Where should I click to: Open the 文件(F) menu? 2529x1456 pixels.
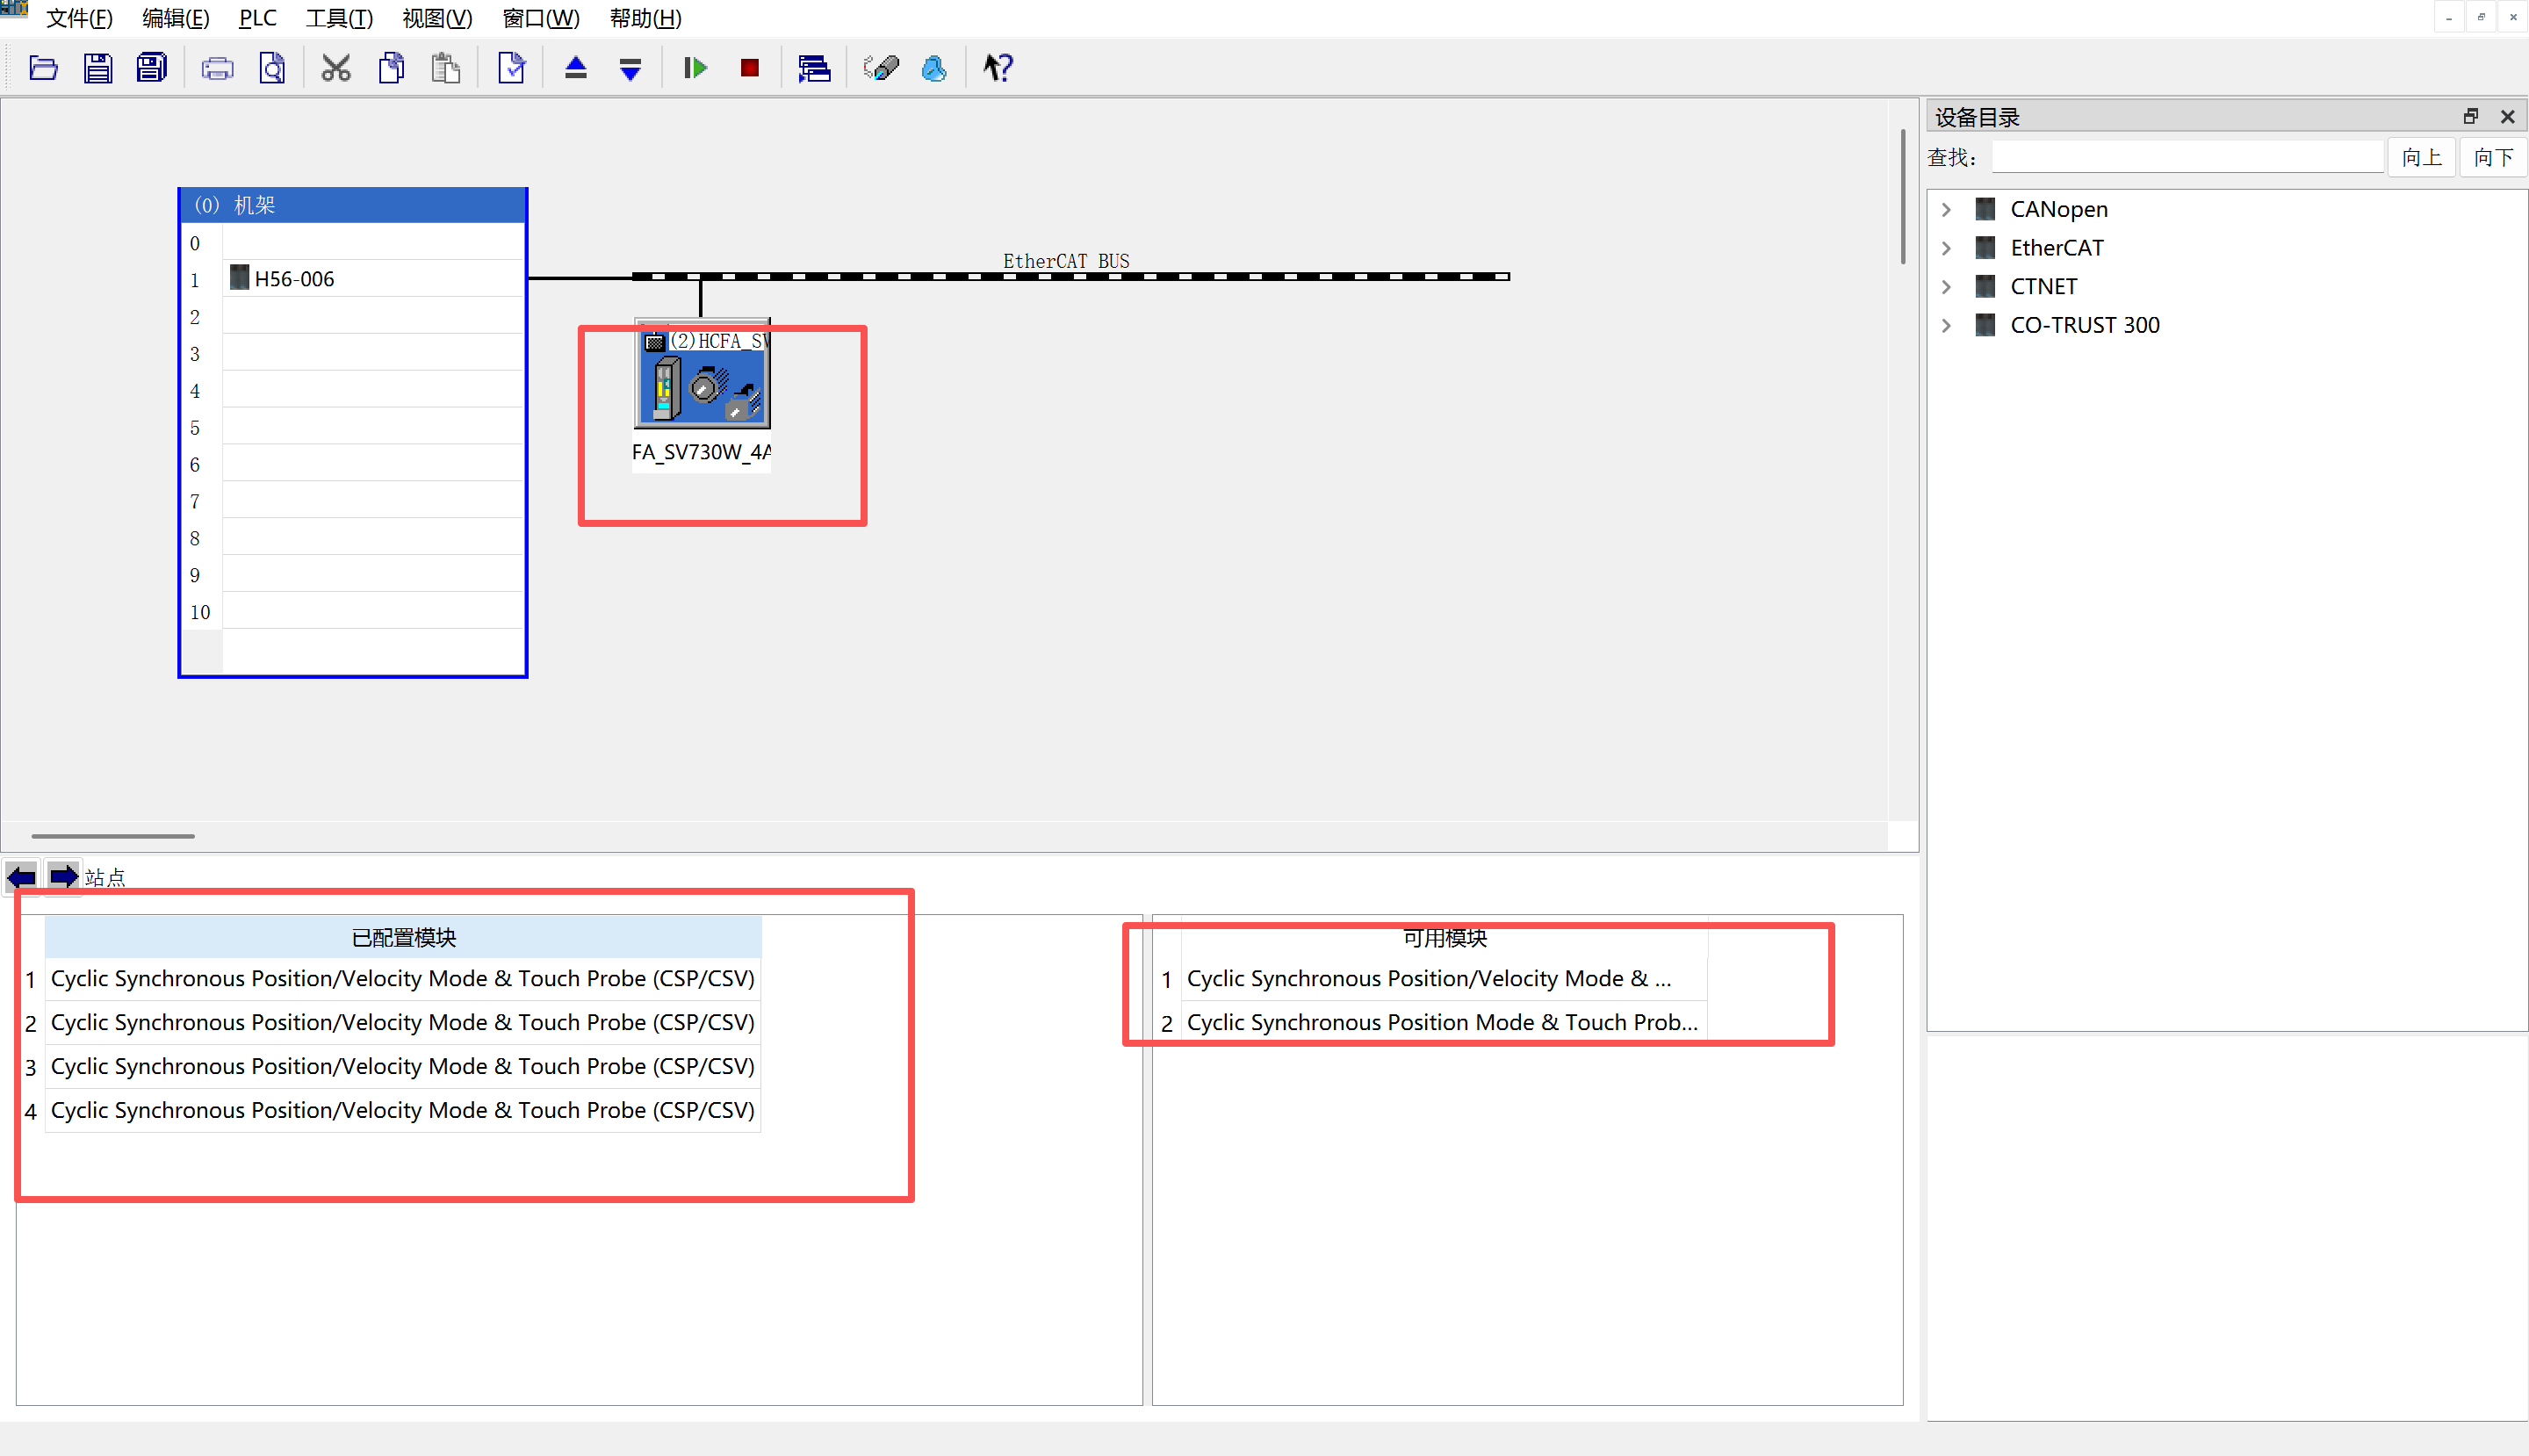(79, 18)
